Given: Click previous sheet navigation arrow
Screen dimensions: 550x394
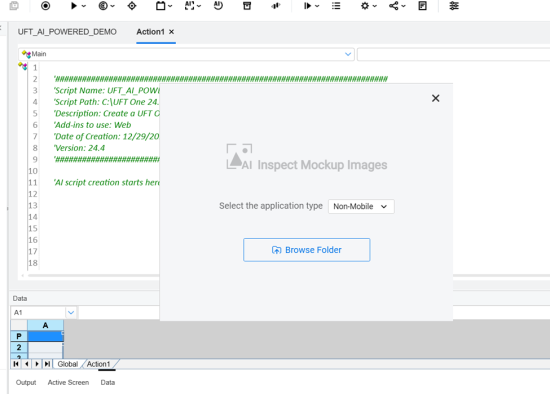Looking at the screenshot, I should tap(27, 364).
